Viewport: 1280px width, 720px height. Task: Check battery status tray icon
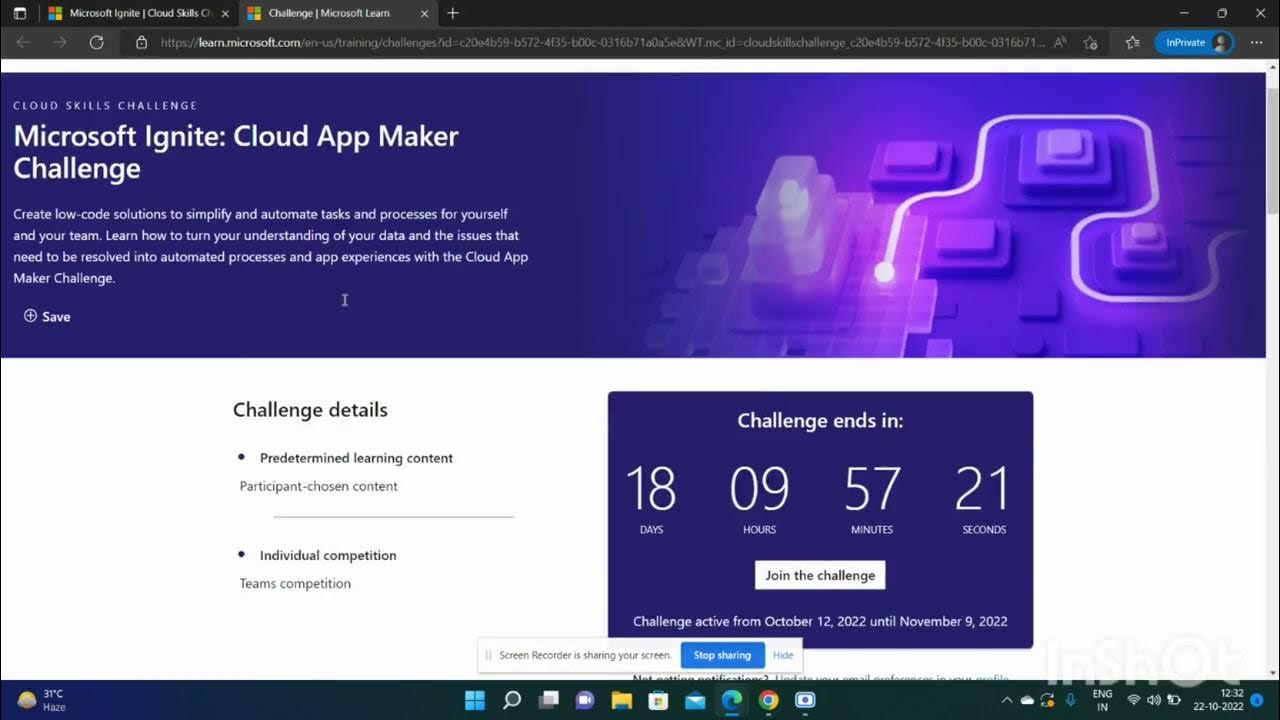(1174, 700)
